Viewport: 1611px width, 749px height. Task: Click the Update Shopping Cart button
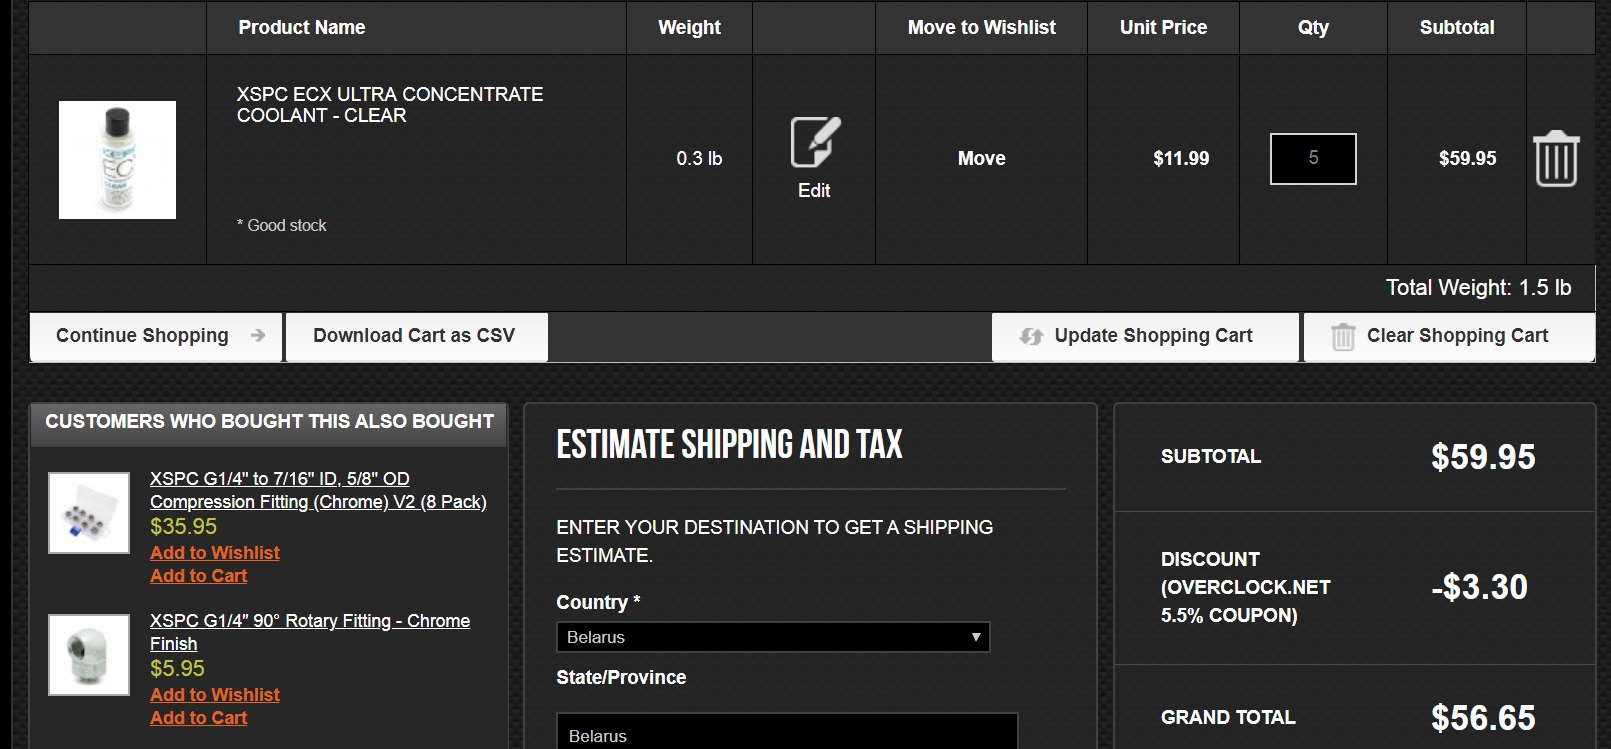click(x=1145, y=336)
